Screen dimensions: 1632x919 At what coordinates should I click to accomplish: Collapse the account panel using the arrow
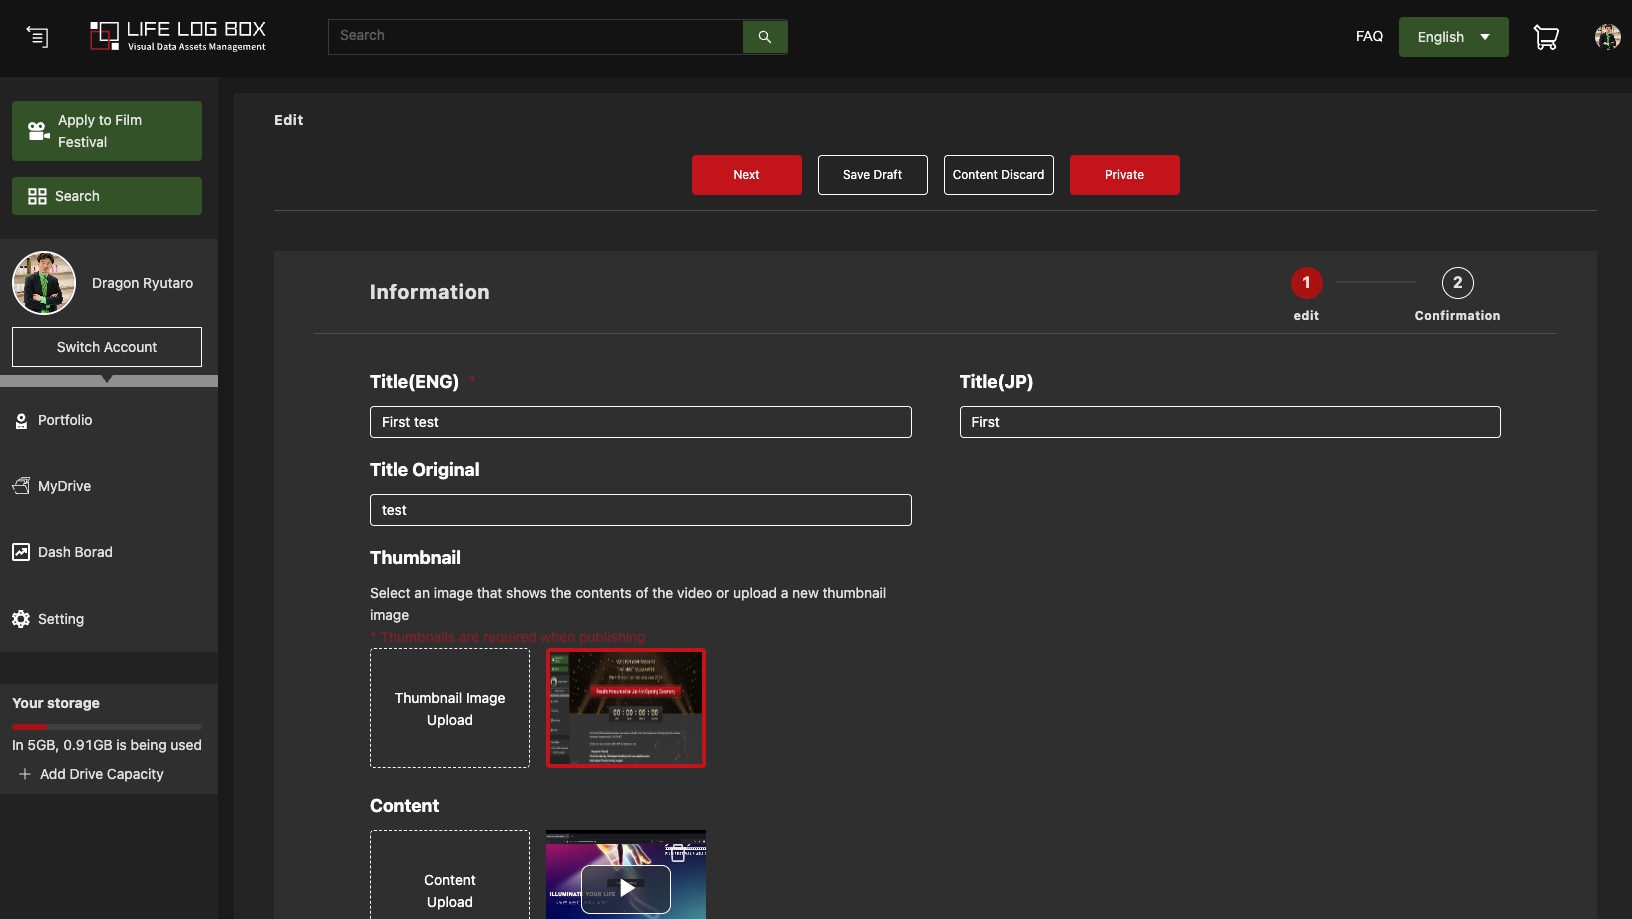pos(107,380)
